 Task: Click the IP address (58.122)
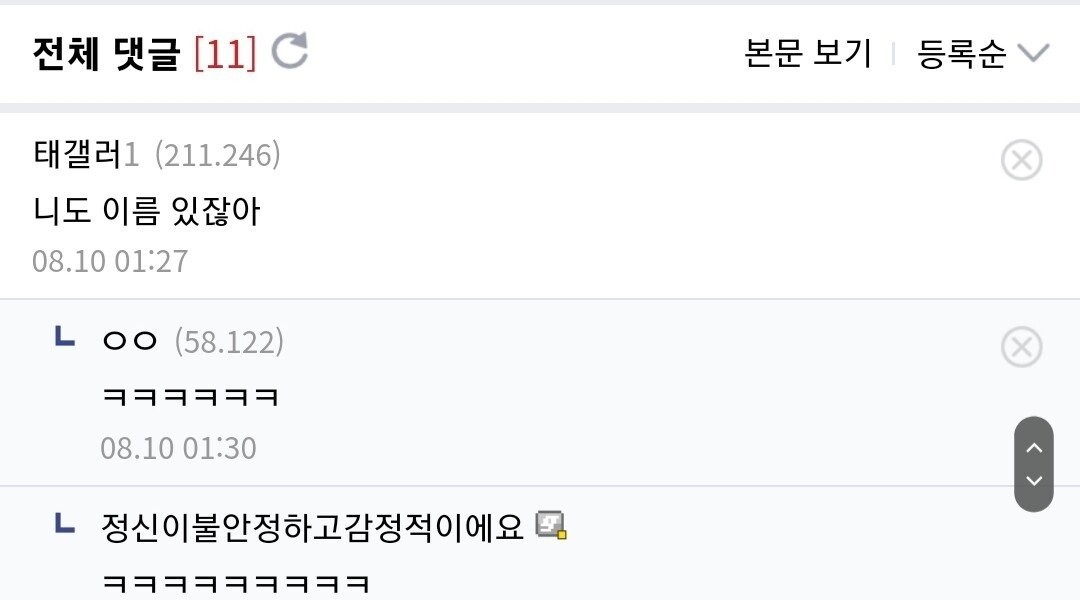coord(229,342)
